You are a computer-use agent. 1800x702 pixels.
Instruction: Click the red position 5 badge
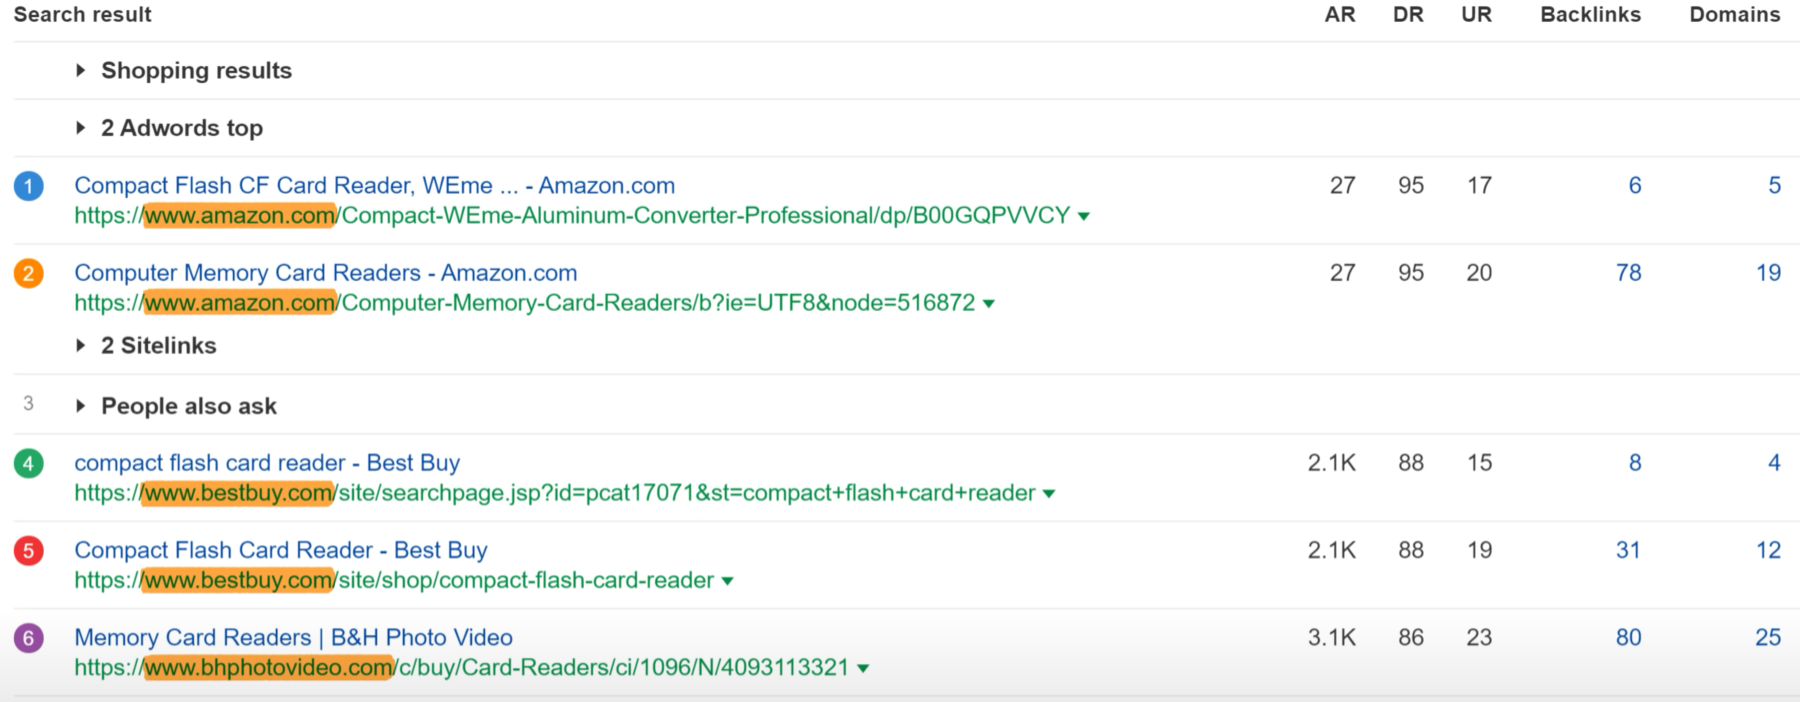tap(28, 550)
